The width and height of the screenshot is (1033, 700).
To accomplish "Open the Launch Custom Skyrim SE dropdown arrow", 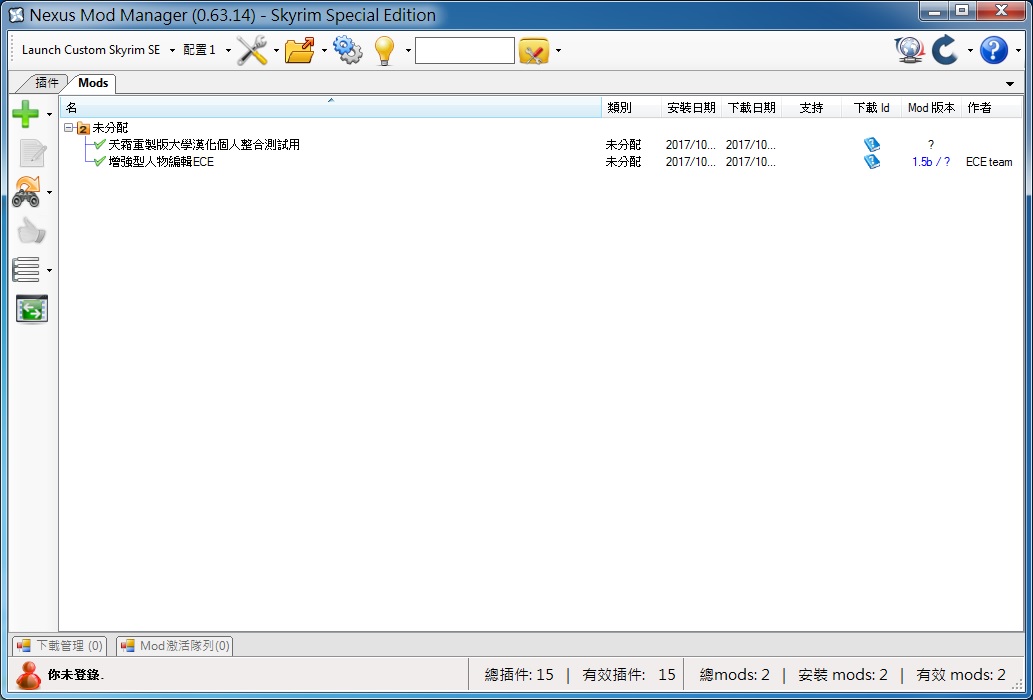I will [172, 51].
